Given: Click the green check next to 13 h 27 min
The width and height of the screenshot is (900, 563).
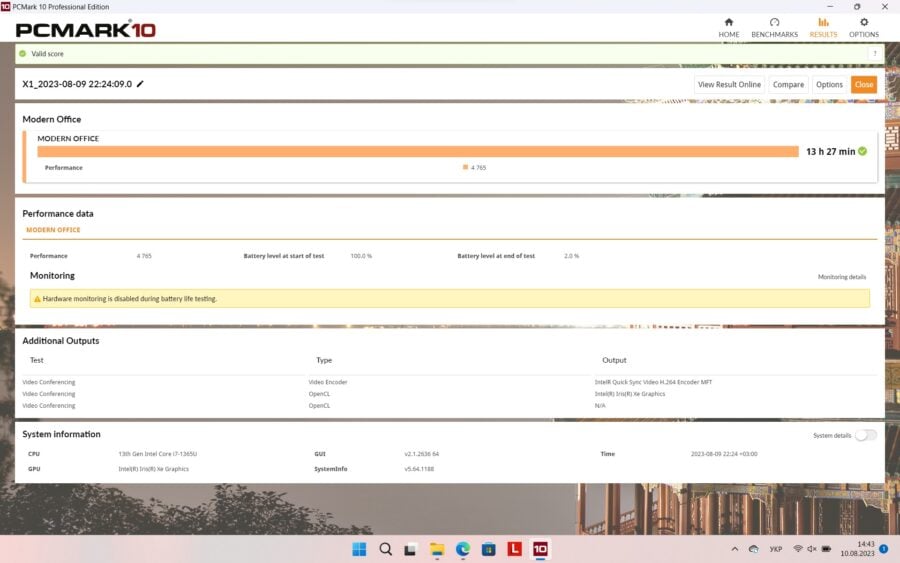Looking at the screenshot, I should pos(862,152).
